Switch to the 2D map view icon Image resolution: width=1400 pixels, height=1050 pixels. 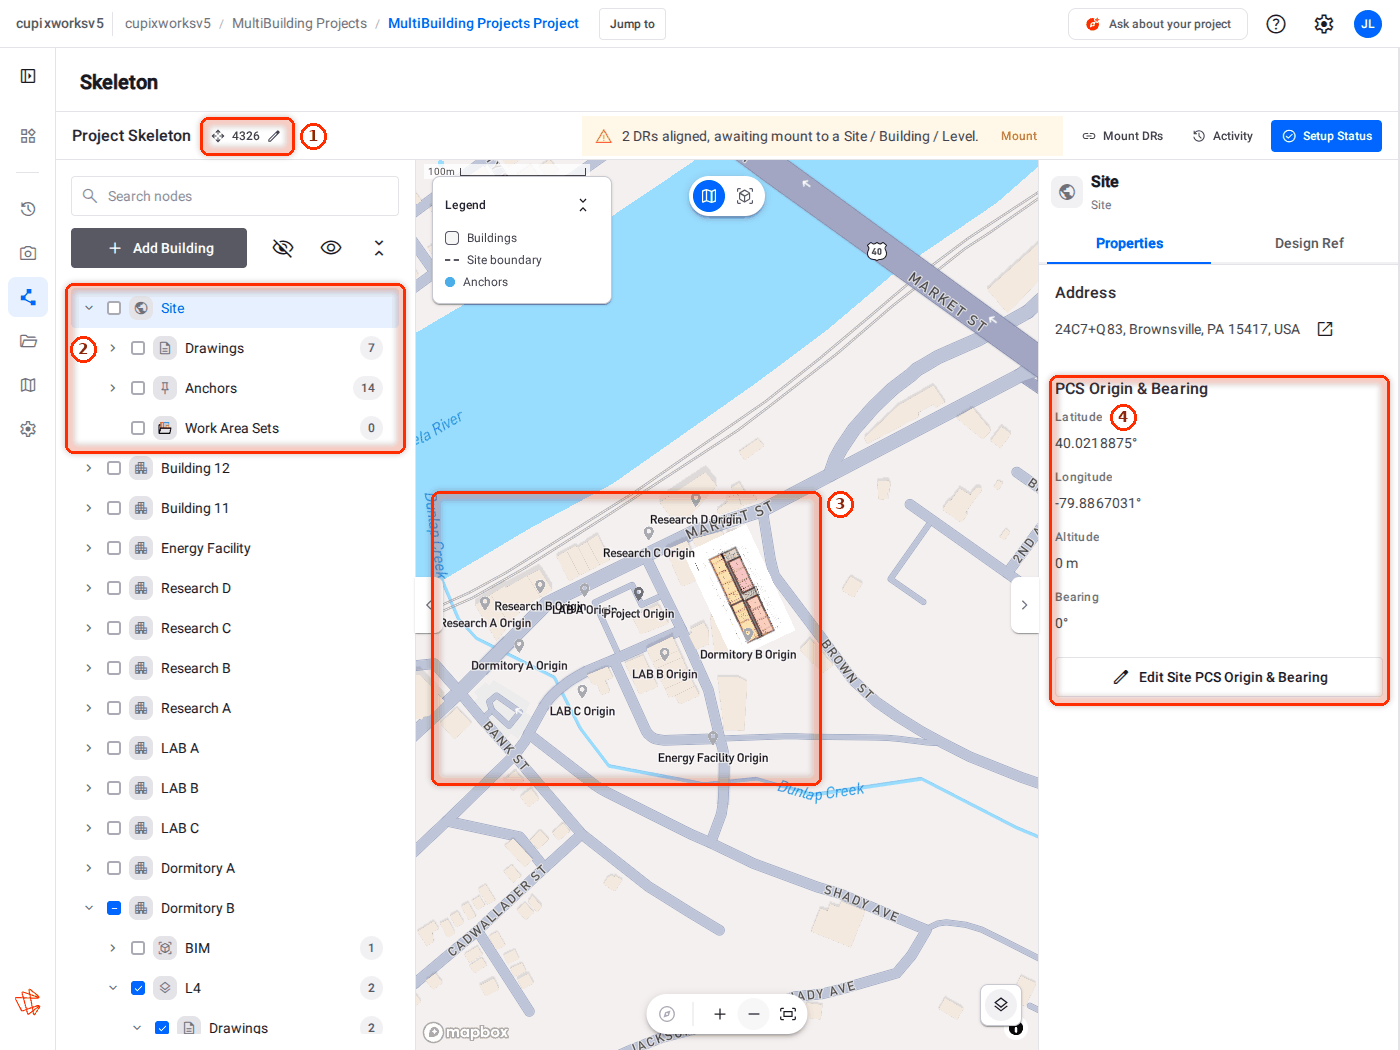709,196
